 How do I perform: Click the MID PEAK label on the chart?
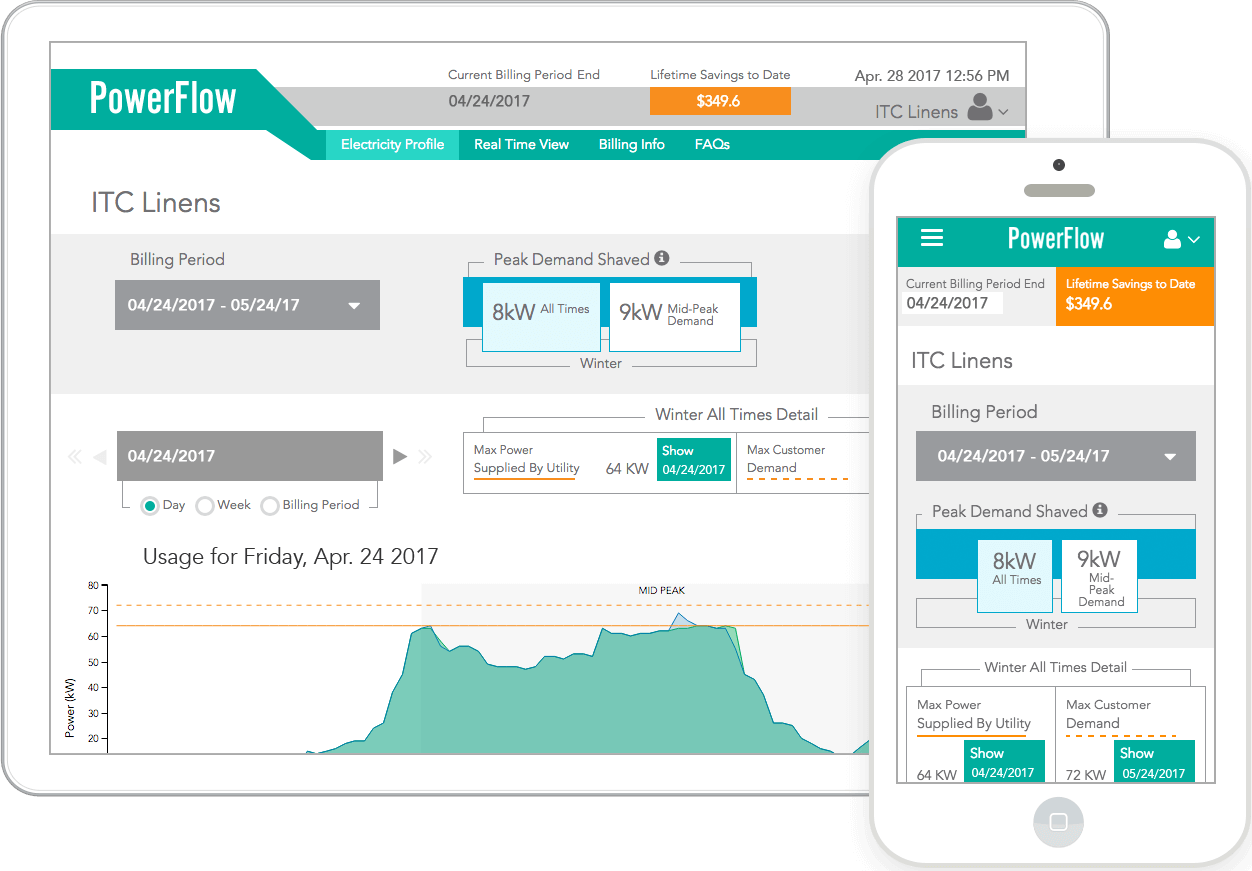coord(662,591)
